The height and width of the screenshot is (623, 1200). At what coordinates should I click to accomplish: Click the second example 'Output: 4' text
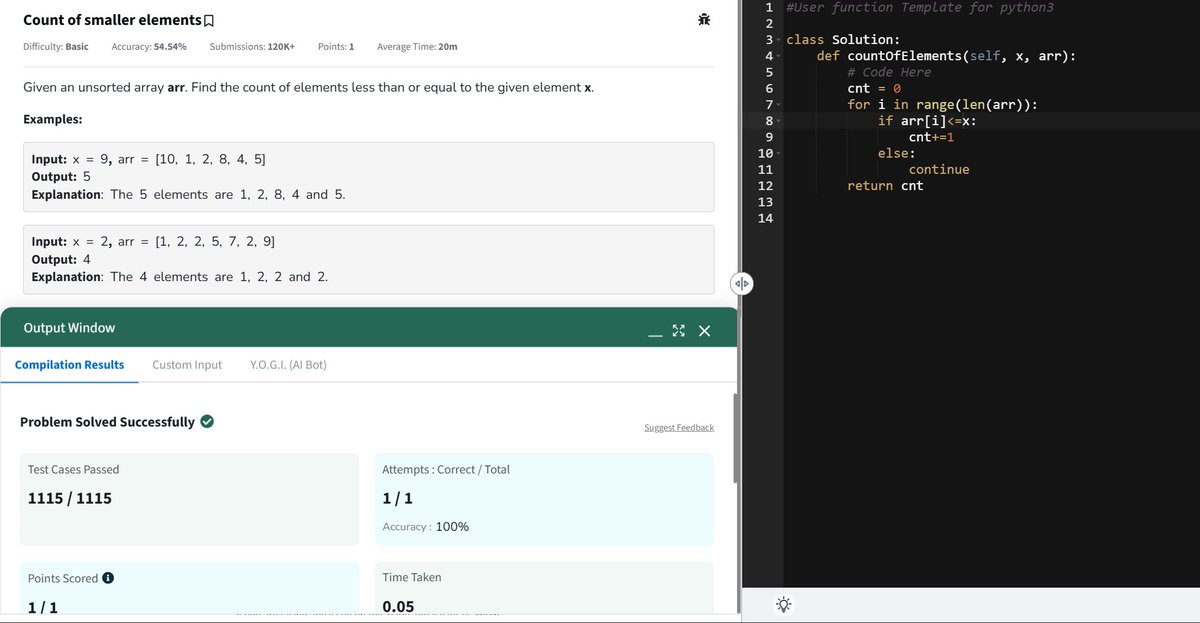[61, 259]
